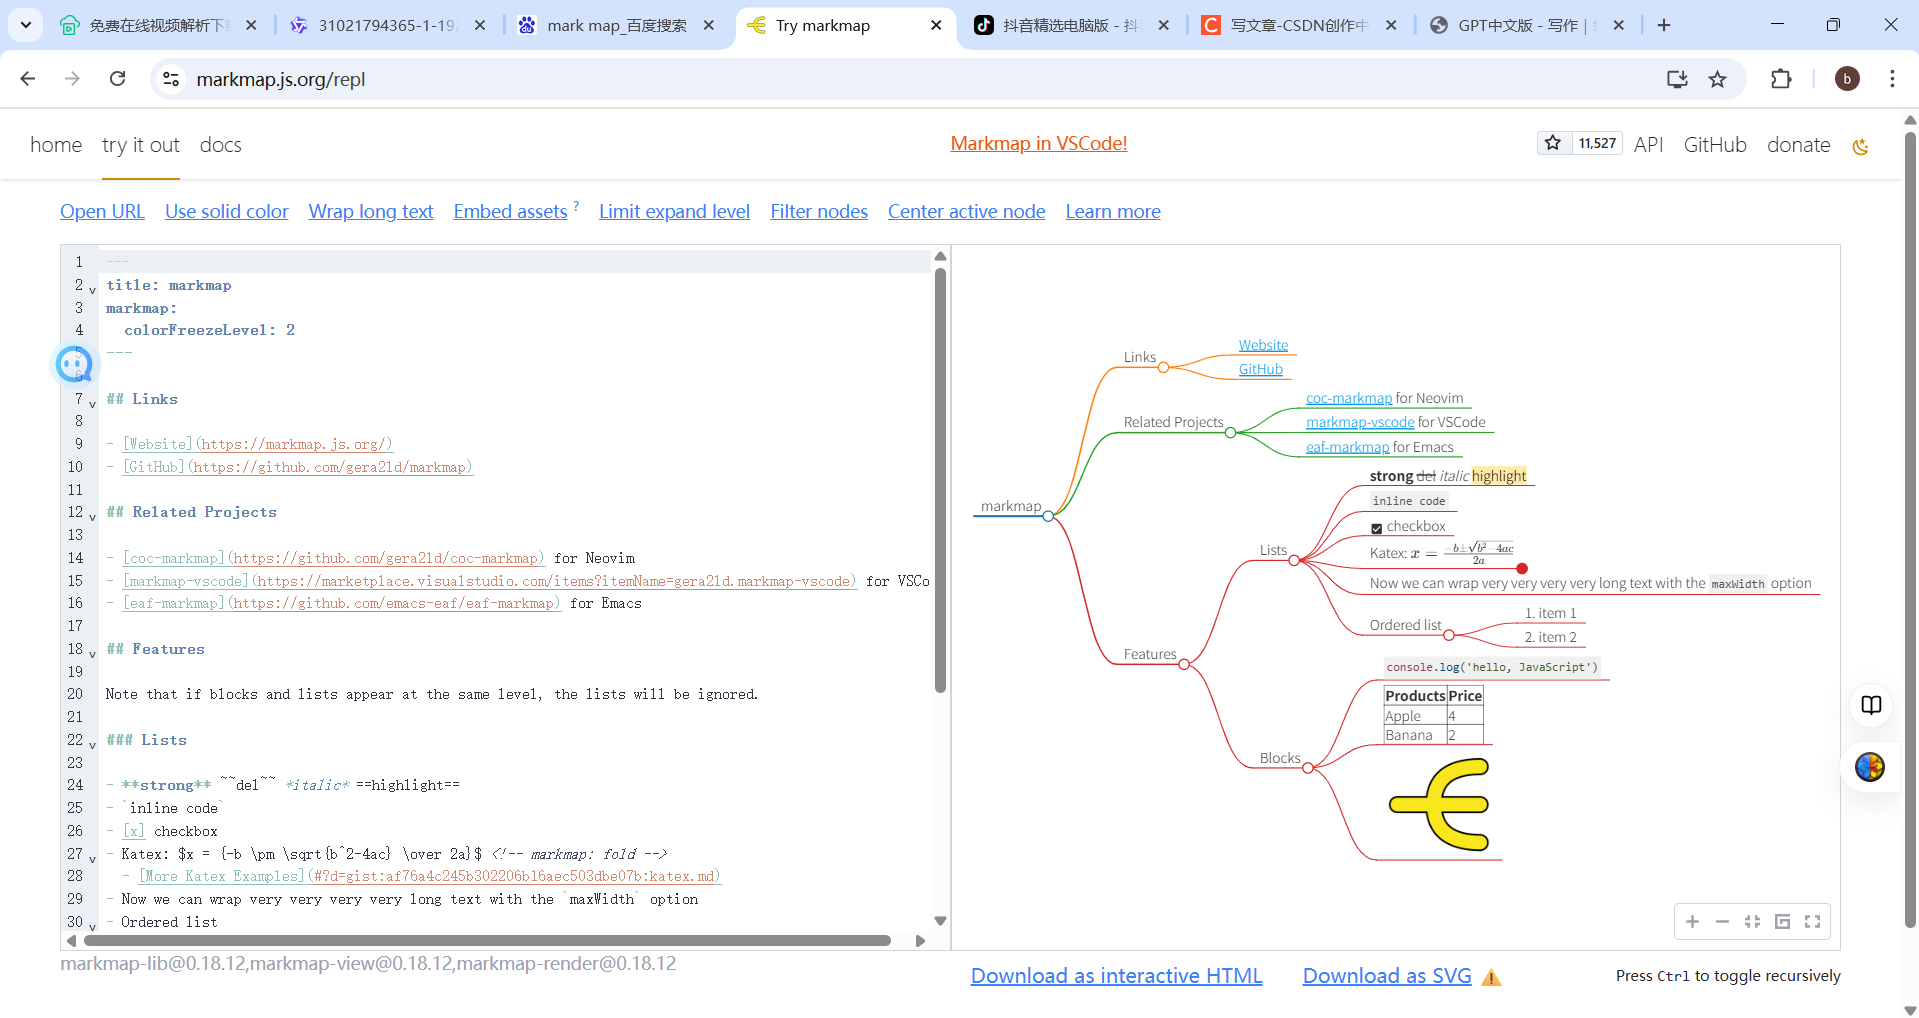This screenshot has width=1919, height=1018.
Task: Close the Try markmap tab
Action: point(936,25)
